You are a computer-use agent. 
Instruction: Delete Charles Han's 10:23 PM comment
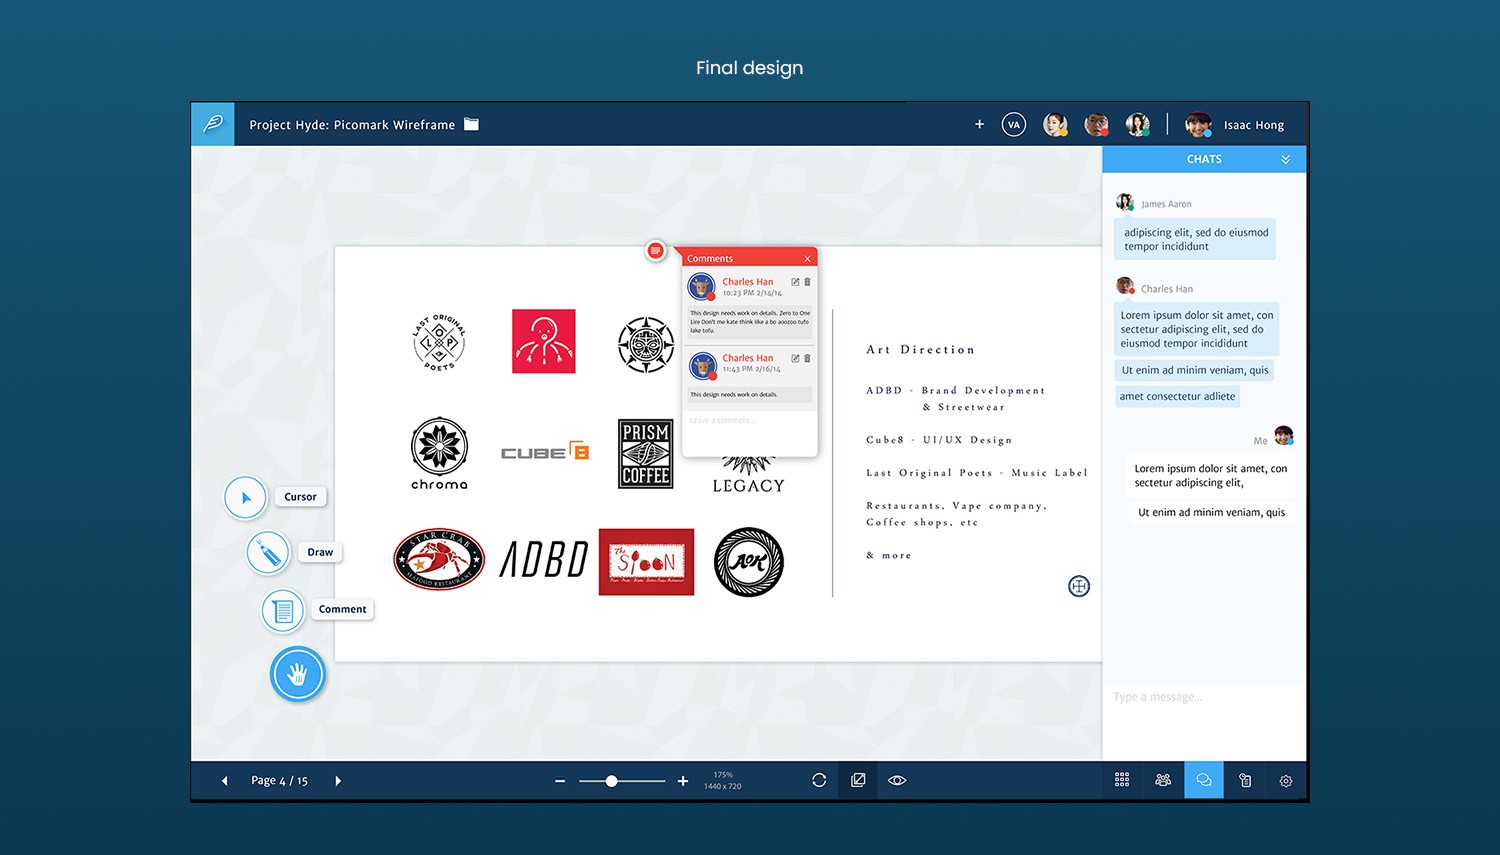point(808,282)
